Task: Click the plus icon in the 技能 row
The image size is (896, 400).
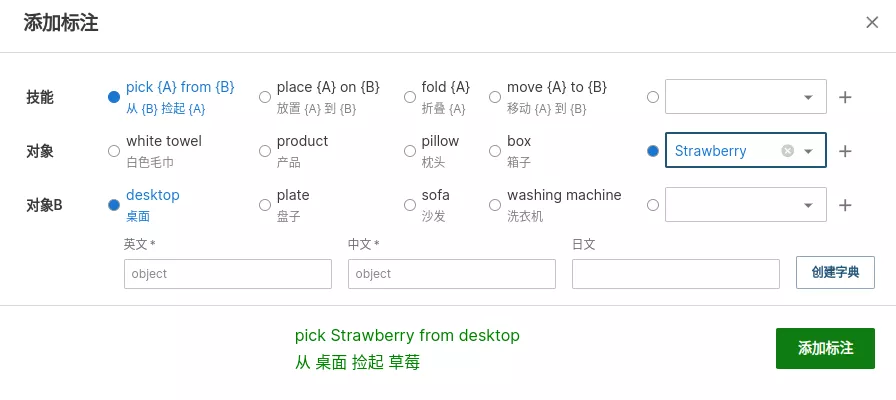Action: [845, 97]
